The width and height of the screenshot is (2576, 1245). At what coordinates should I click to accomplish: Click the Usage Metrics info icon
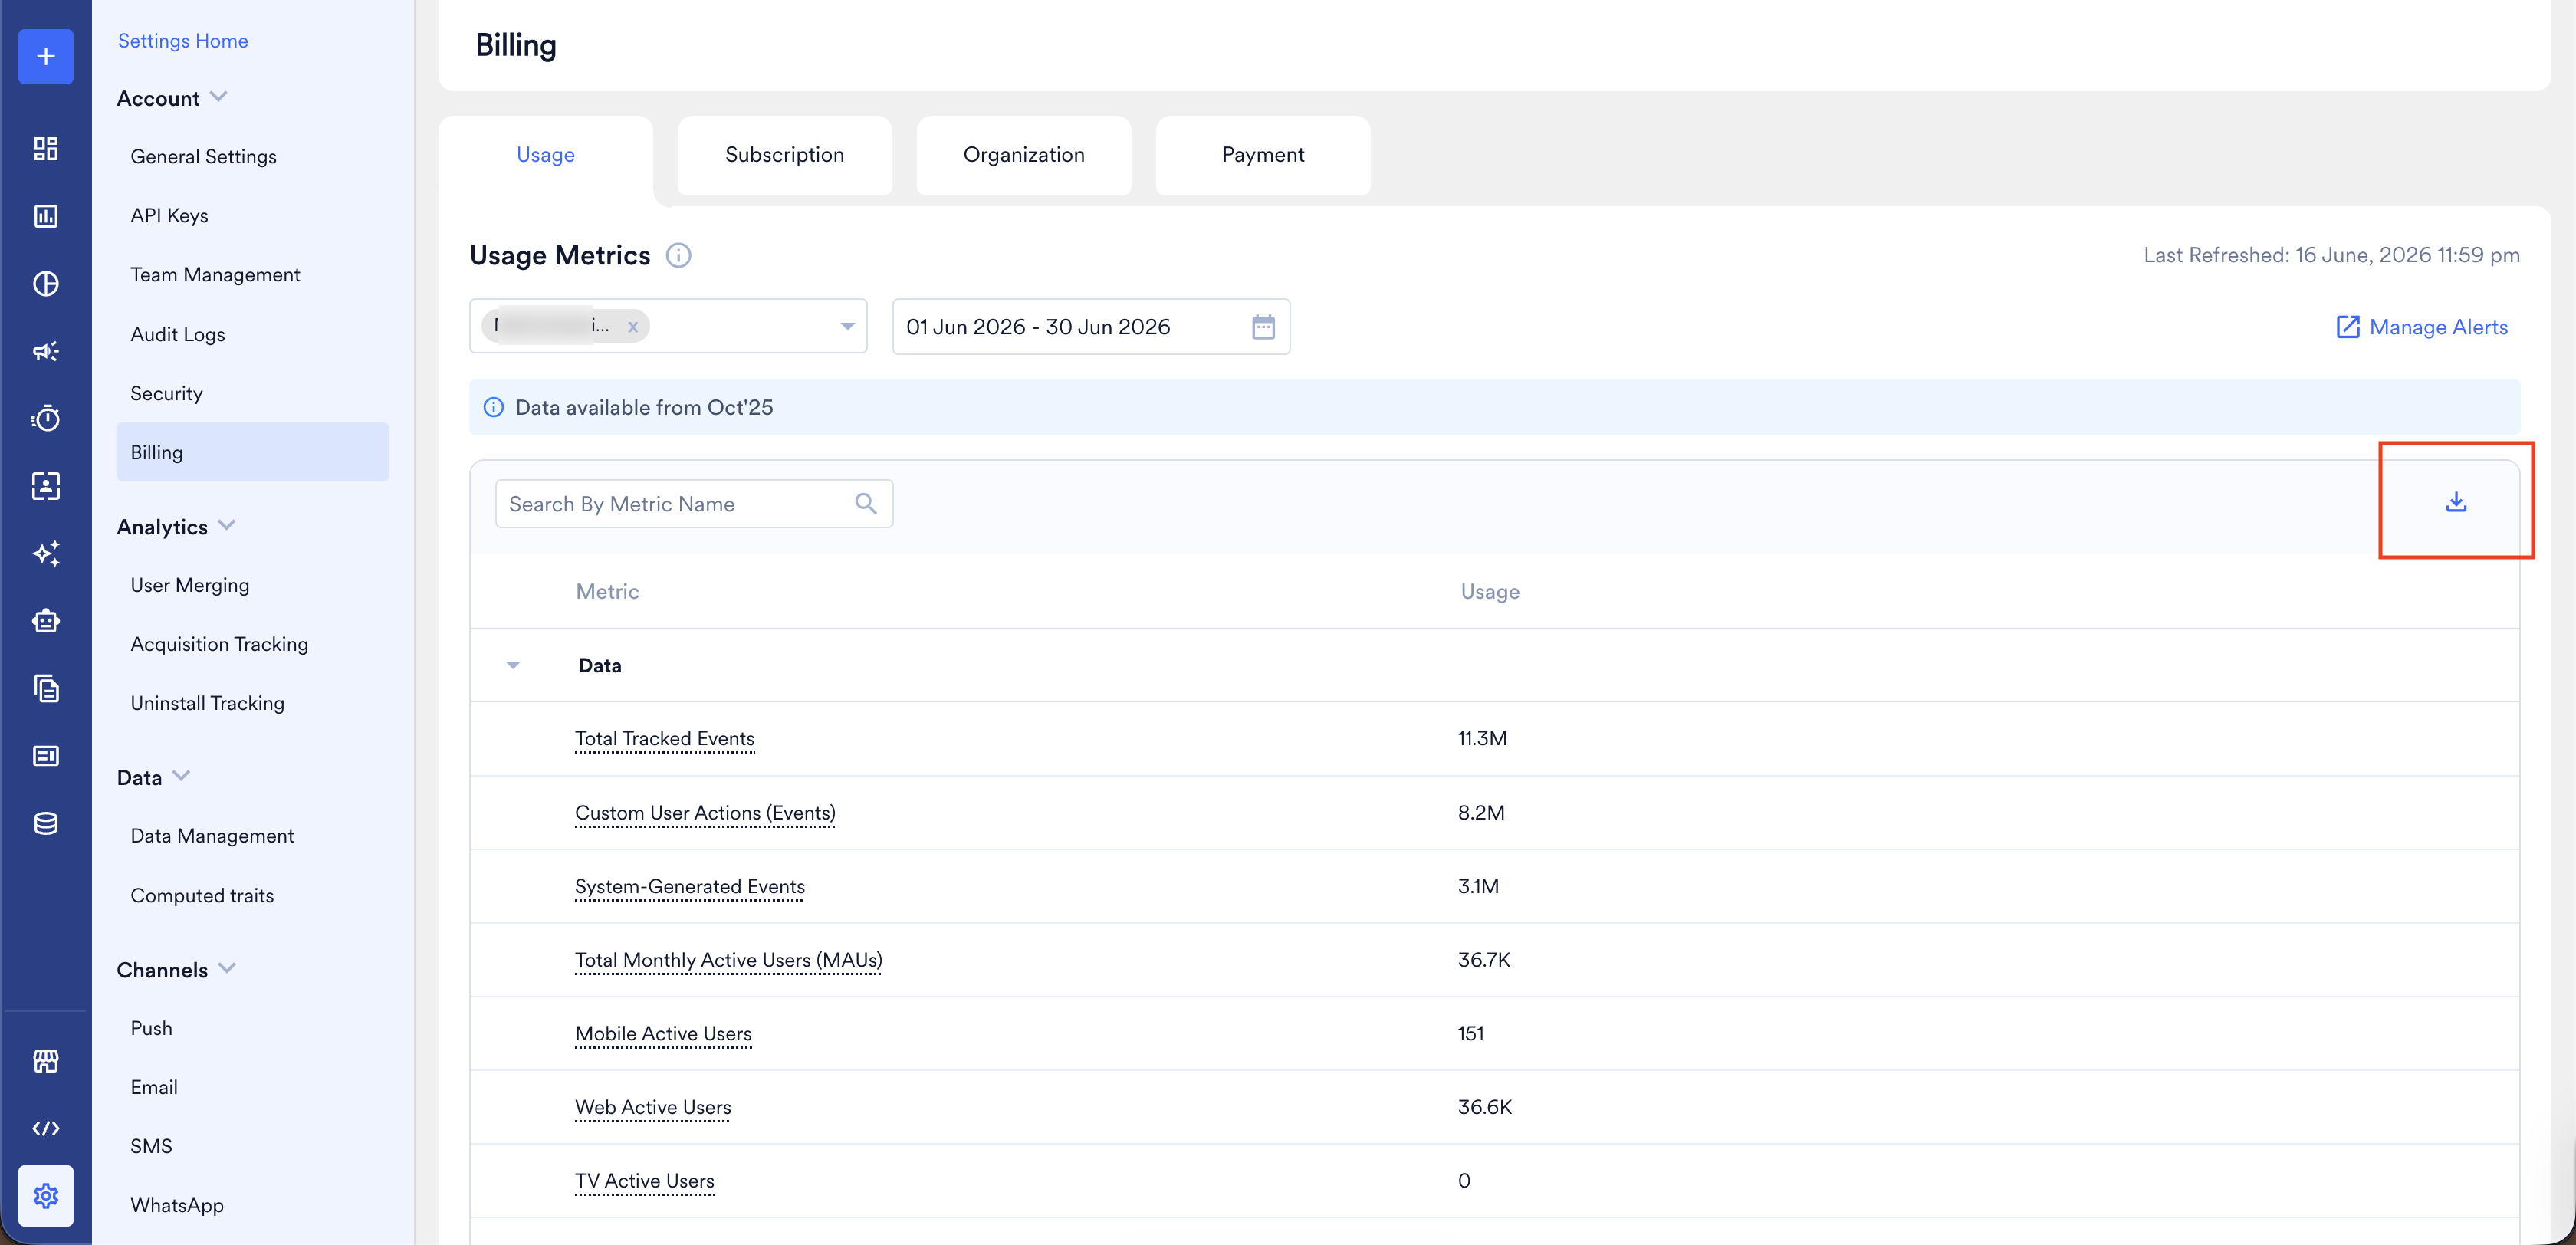point(678,256)
